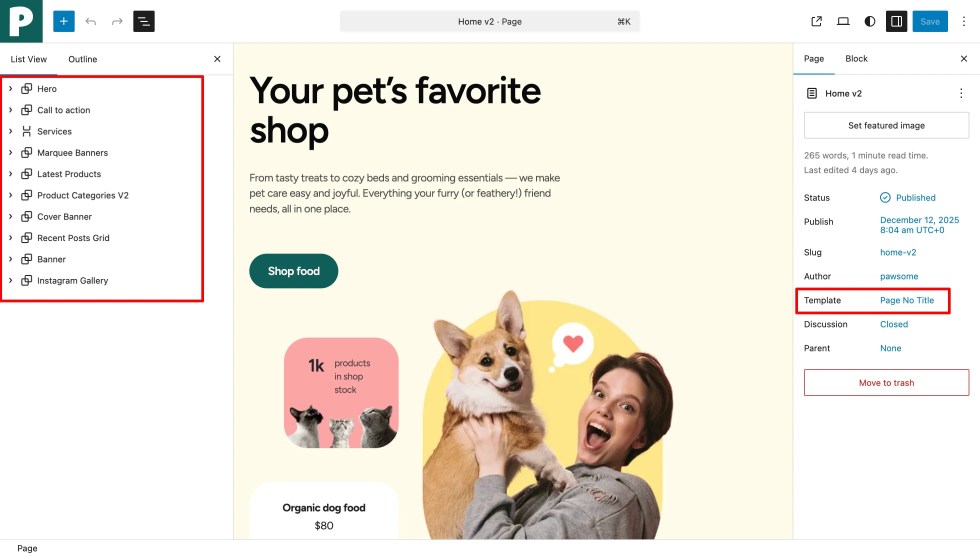
Task: Open the Home v2 page actions menu
Action: (961, 93)
